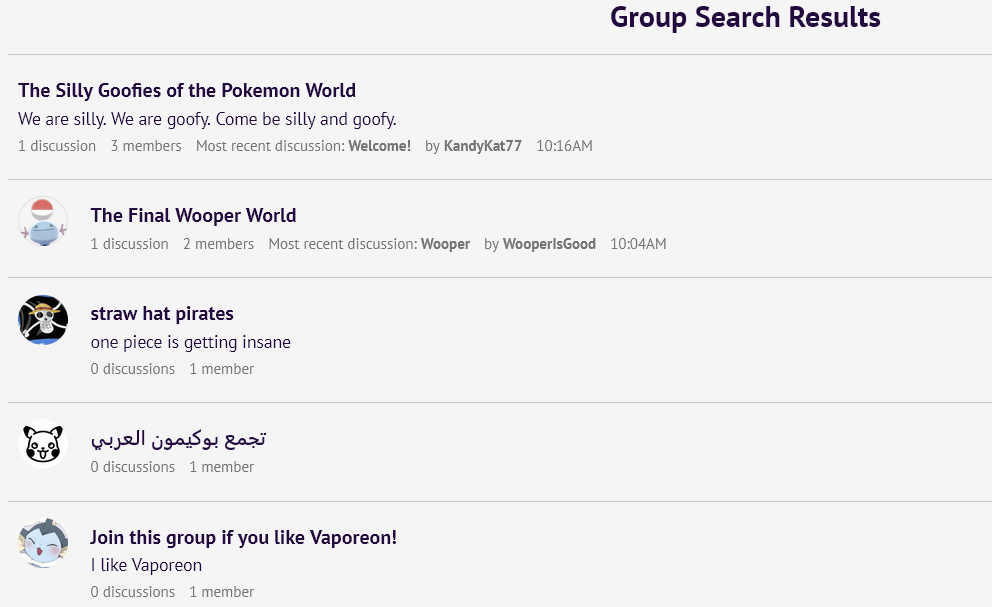Click '1 member' under the Vaporeon group
The height and width of the screenshot is (607, 992).
click(x=221, y=591)
